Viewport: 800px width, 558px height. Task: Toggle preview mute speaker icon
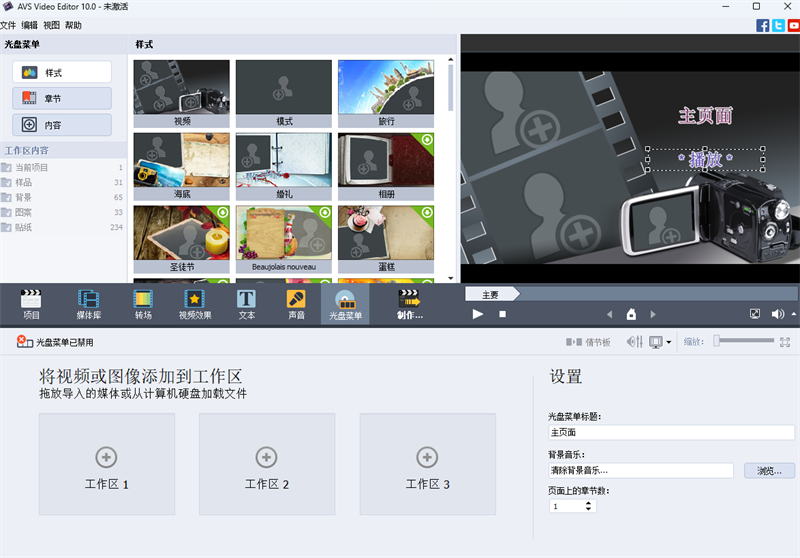[777, 314]
